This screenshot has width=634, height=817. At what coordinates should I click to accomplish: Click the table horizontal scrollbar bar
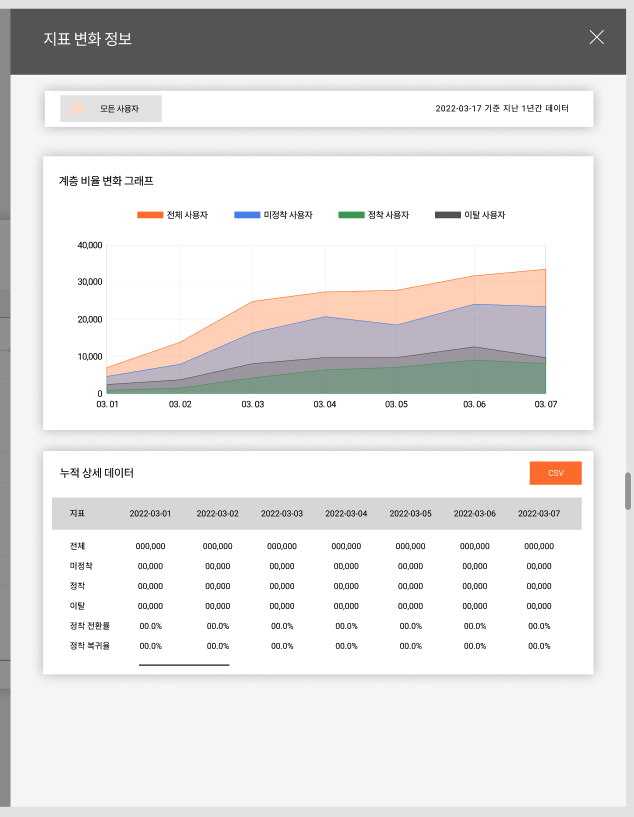[184, 665]
